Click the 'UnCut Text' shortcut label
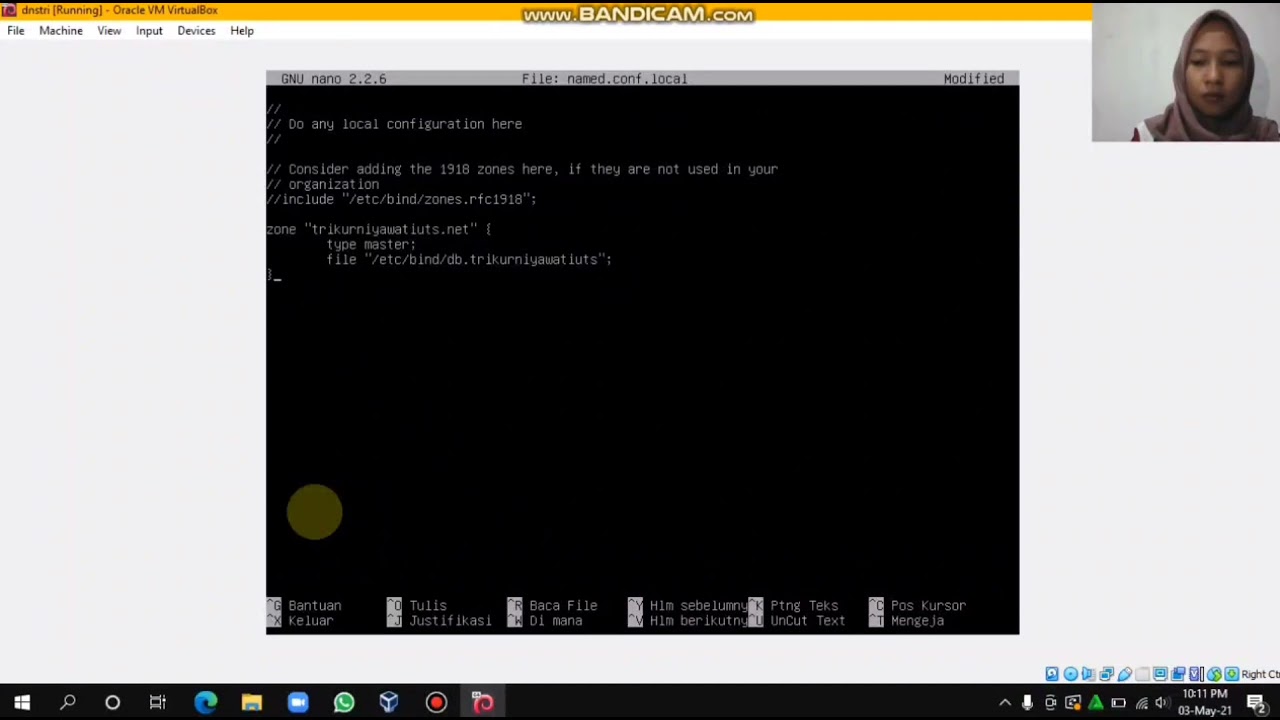Image resolution: width=1280 pixels, height=720 pixels. click(807, 621)
